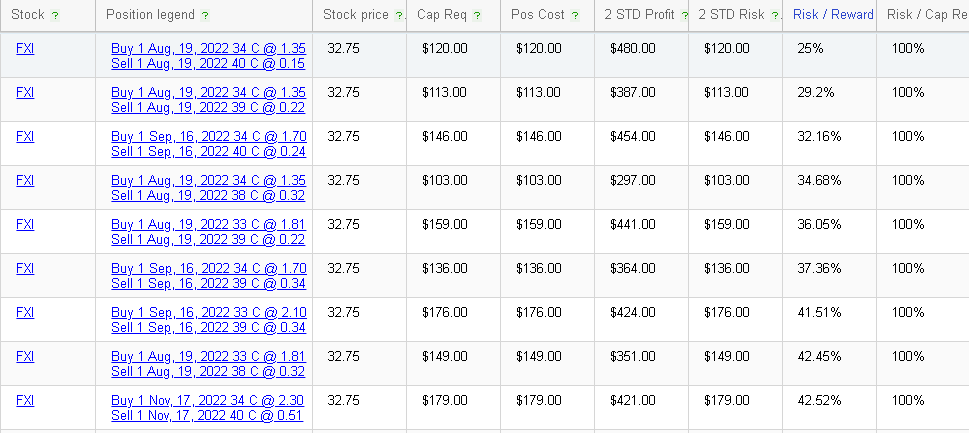Viewport: 969px width, 433px height.
Task: Open FXI stock link in first row
Action: coord(25,48)
